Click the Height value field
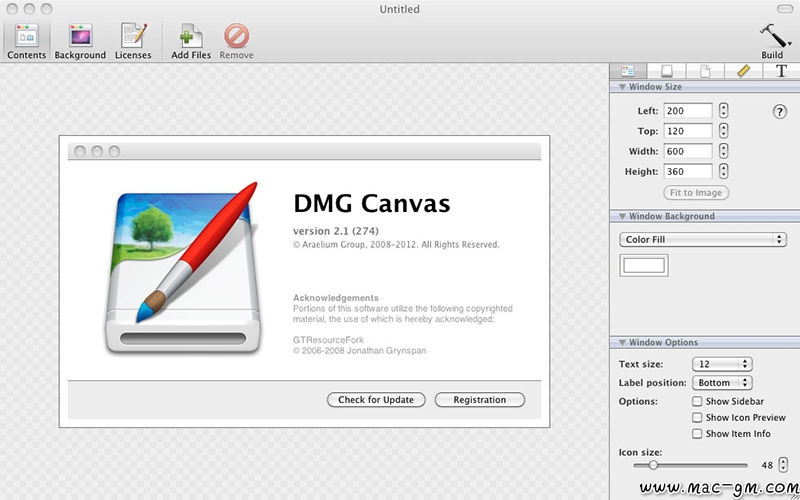The width and height of the screenshot is (800, 500). [x=688, y=171]
